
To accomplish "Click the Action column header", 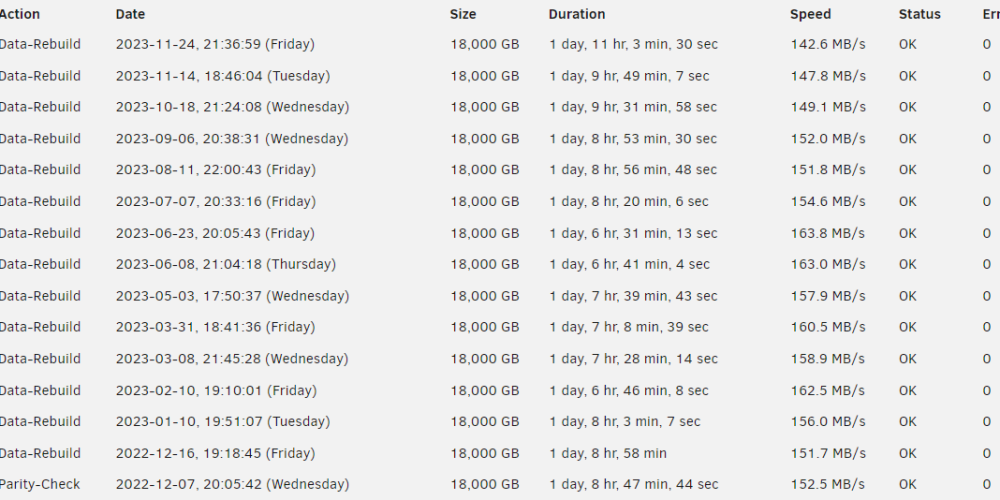I will pyautogui.click(x=19, y=14).
